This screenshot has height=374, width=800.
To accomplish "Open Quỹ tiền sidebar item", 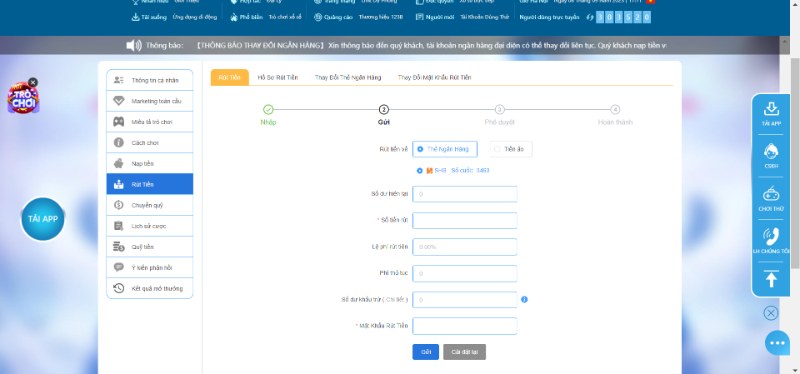I will [149, 247].
